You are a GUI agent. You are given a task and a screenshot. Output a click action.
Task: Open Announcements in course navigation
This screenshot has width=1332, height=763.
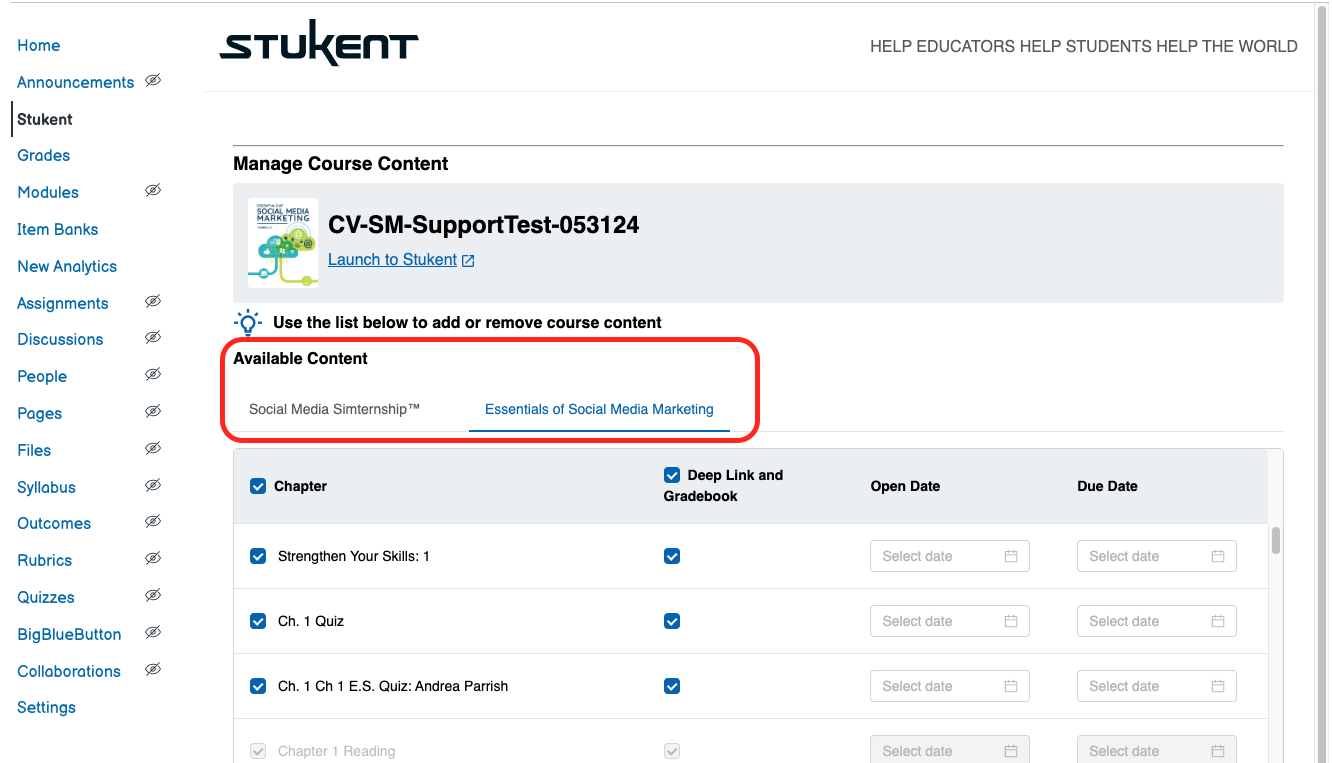(75, 82)
